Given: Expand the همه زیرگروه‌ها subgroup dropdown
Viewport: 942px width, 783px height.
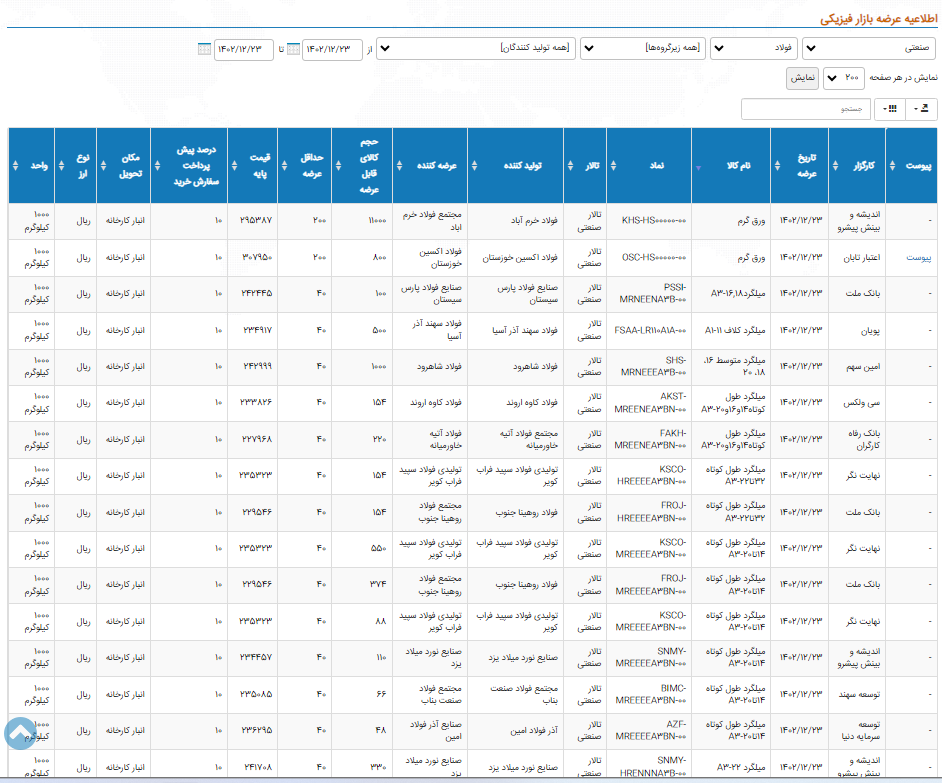Looking at the screenshot, I should [x=643, y=49].
